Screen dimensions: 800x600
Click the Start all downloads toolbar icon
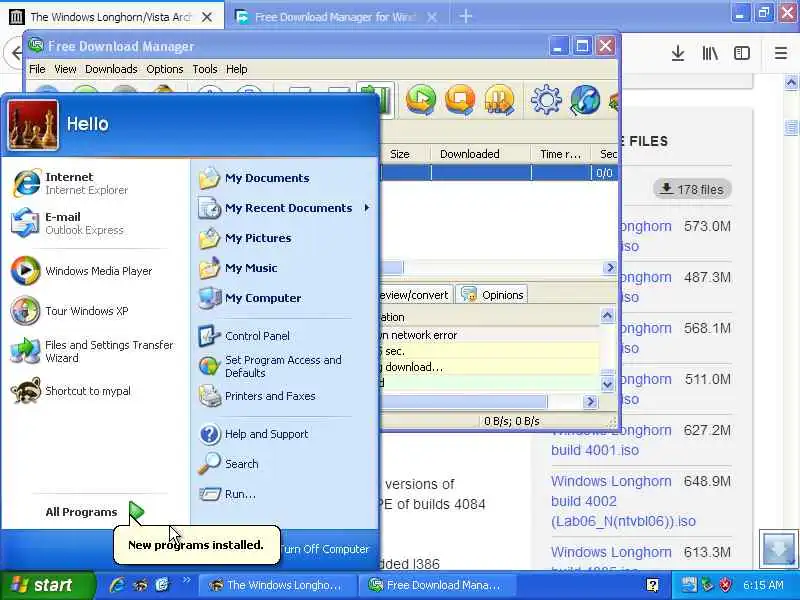click(421, 99)
